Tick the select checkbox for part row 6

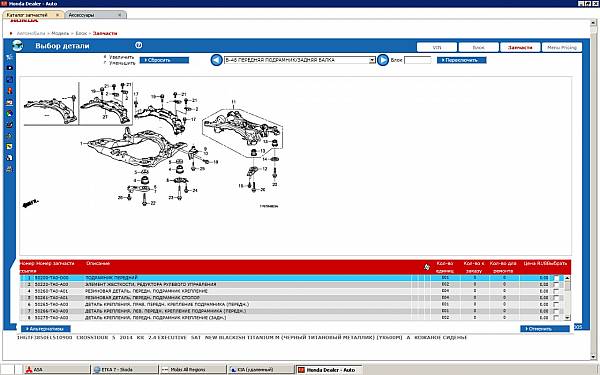coord(556,304)
